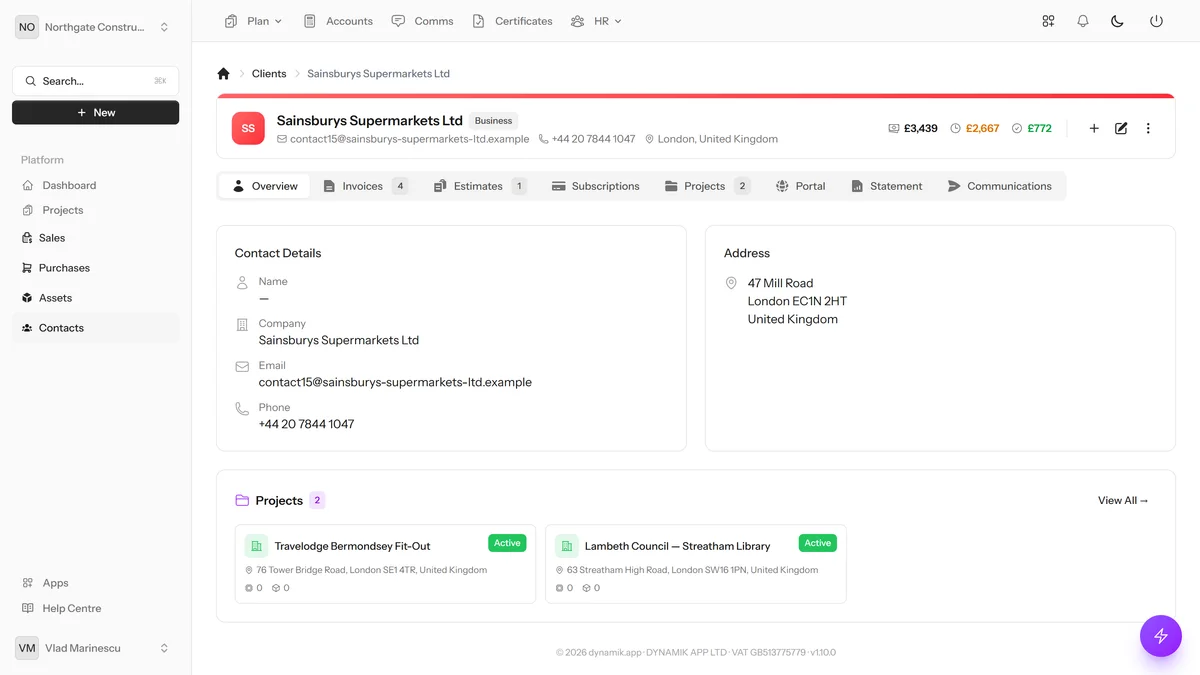
Task: Click Sainsburys Supermarkets Ltd company value
Action: pyautogui.click(x=339, y=340)
